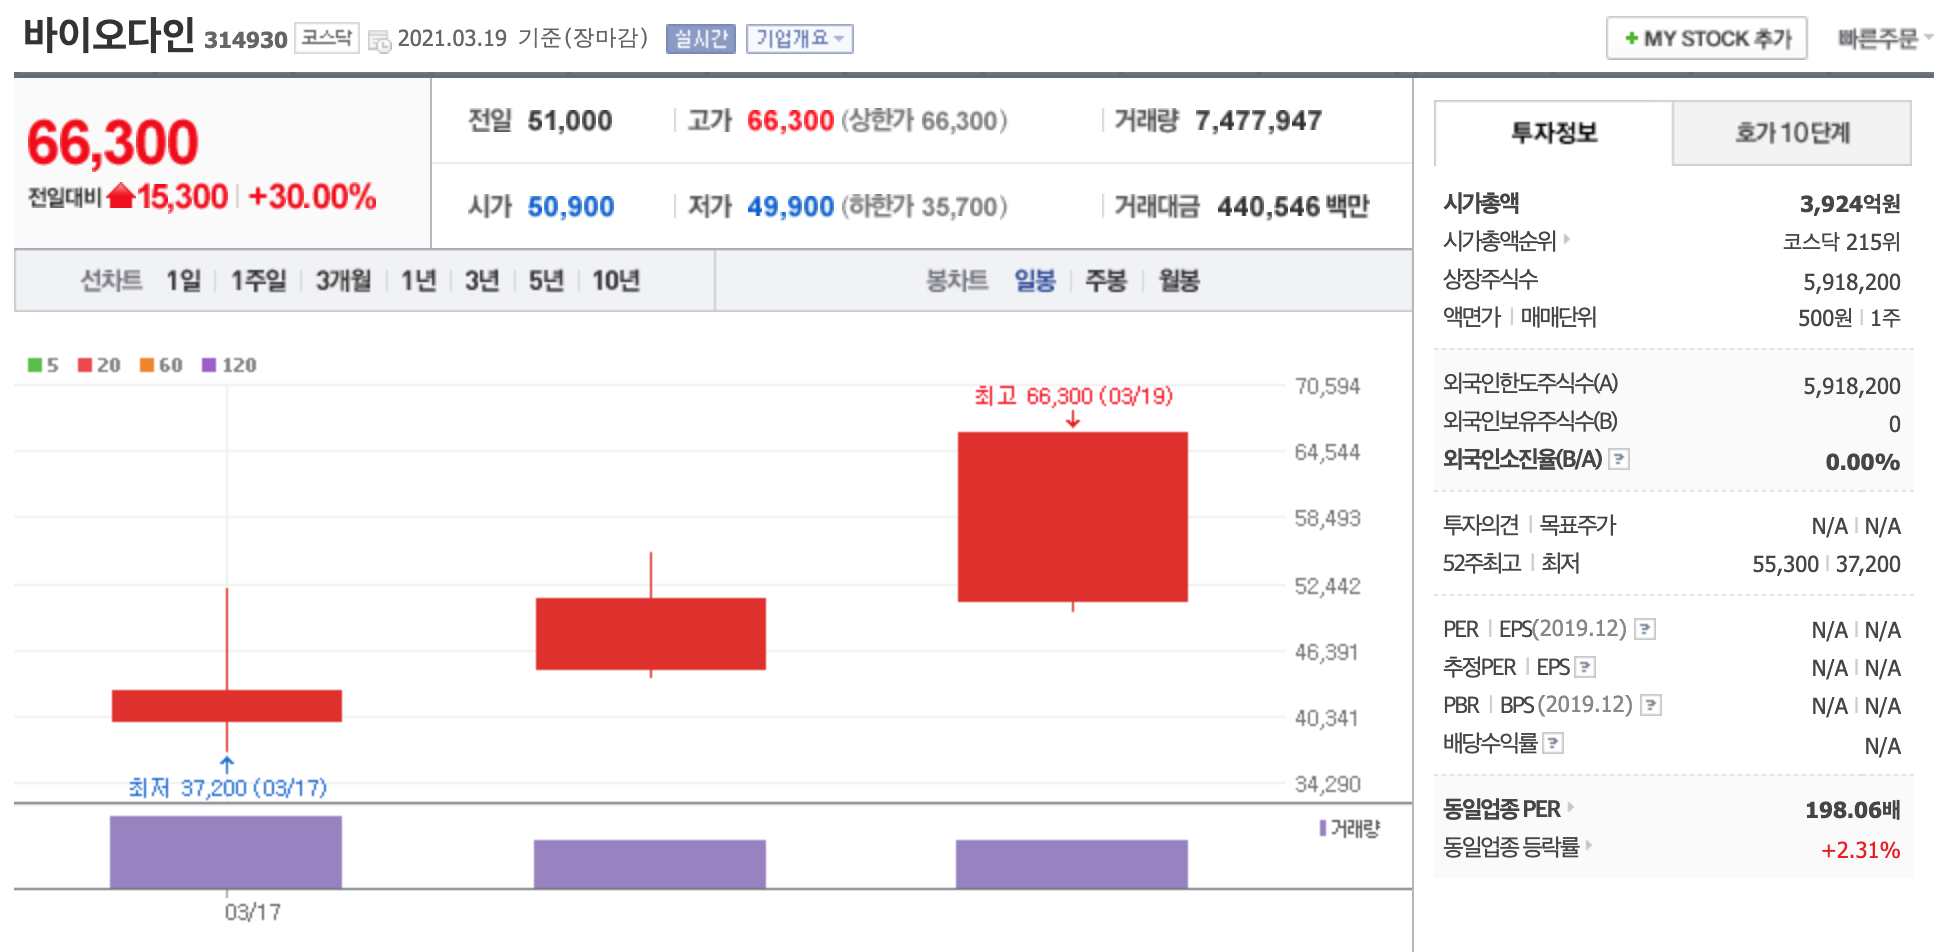The image size is (1950, 952).
Task: Click the 코스닥 market badge
Action: click(327, 38)
